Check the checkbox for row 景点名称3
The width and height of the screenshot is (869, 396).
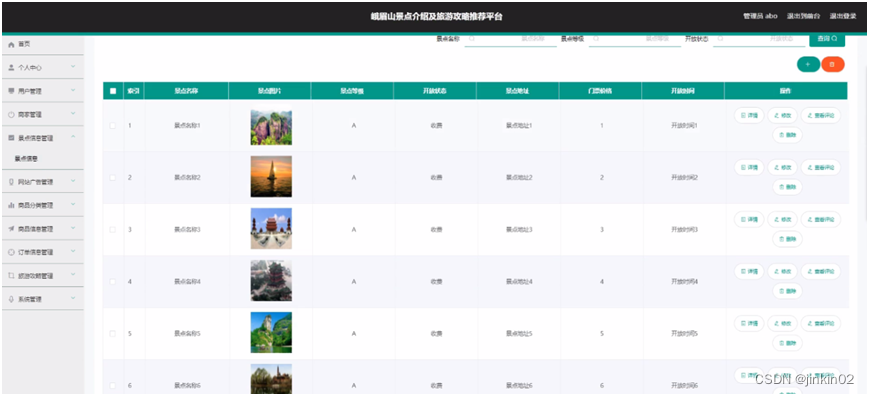click(113, 230)
